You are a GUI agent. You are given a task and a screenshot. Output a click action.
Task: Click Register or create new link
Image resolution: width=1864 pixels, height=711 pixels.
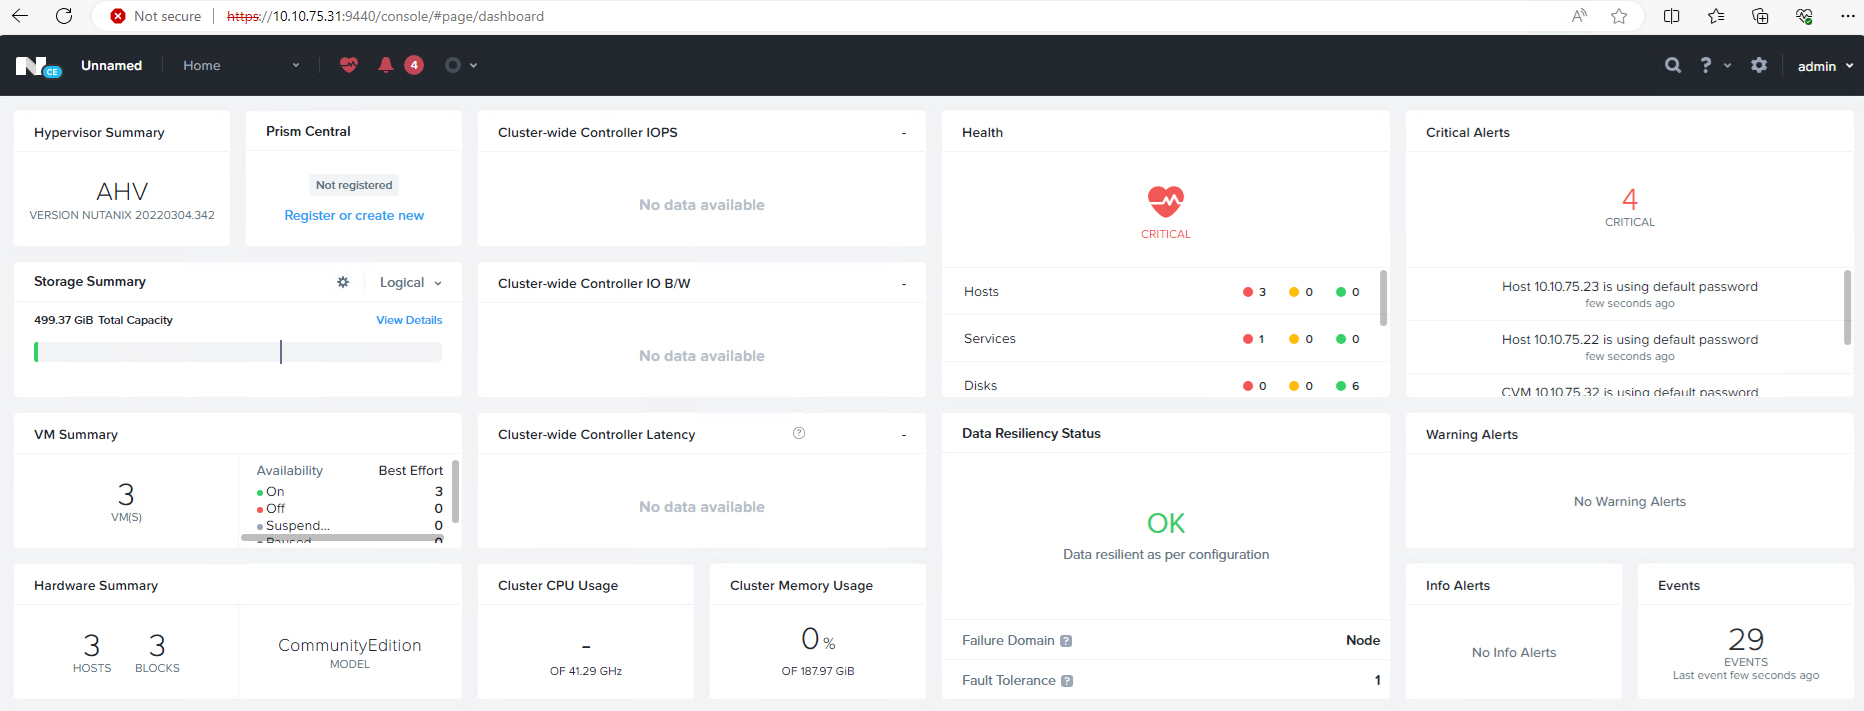(354, 215)
